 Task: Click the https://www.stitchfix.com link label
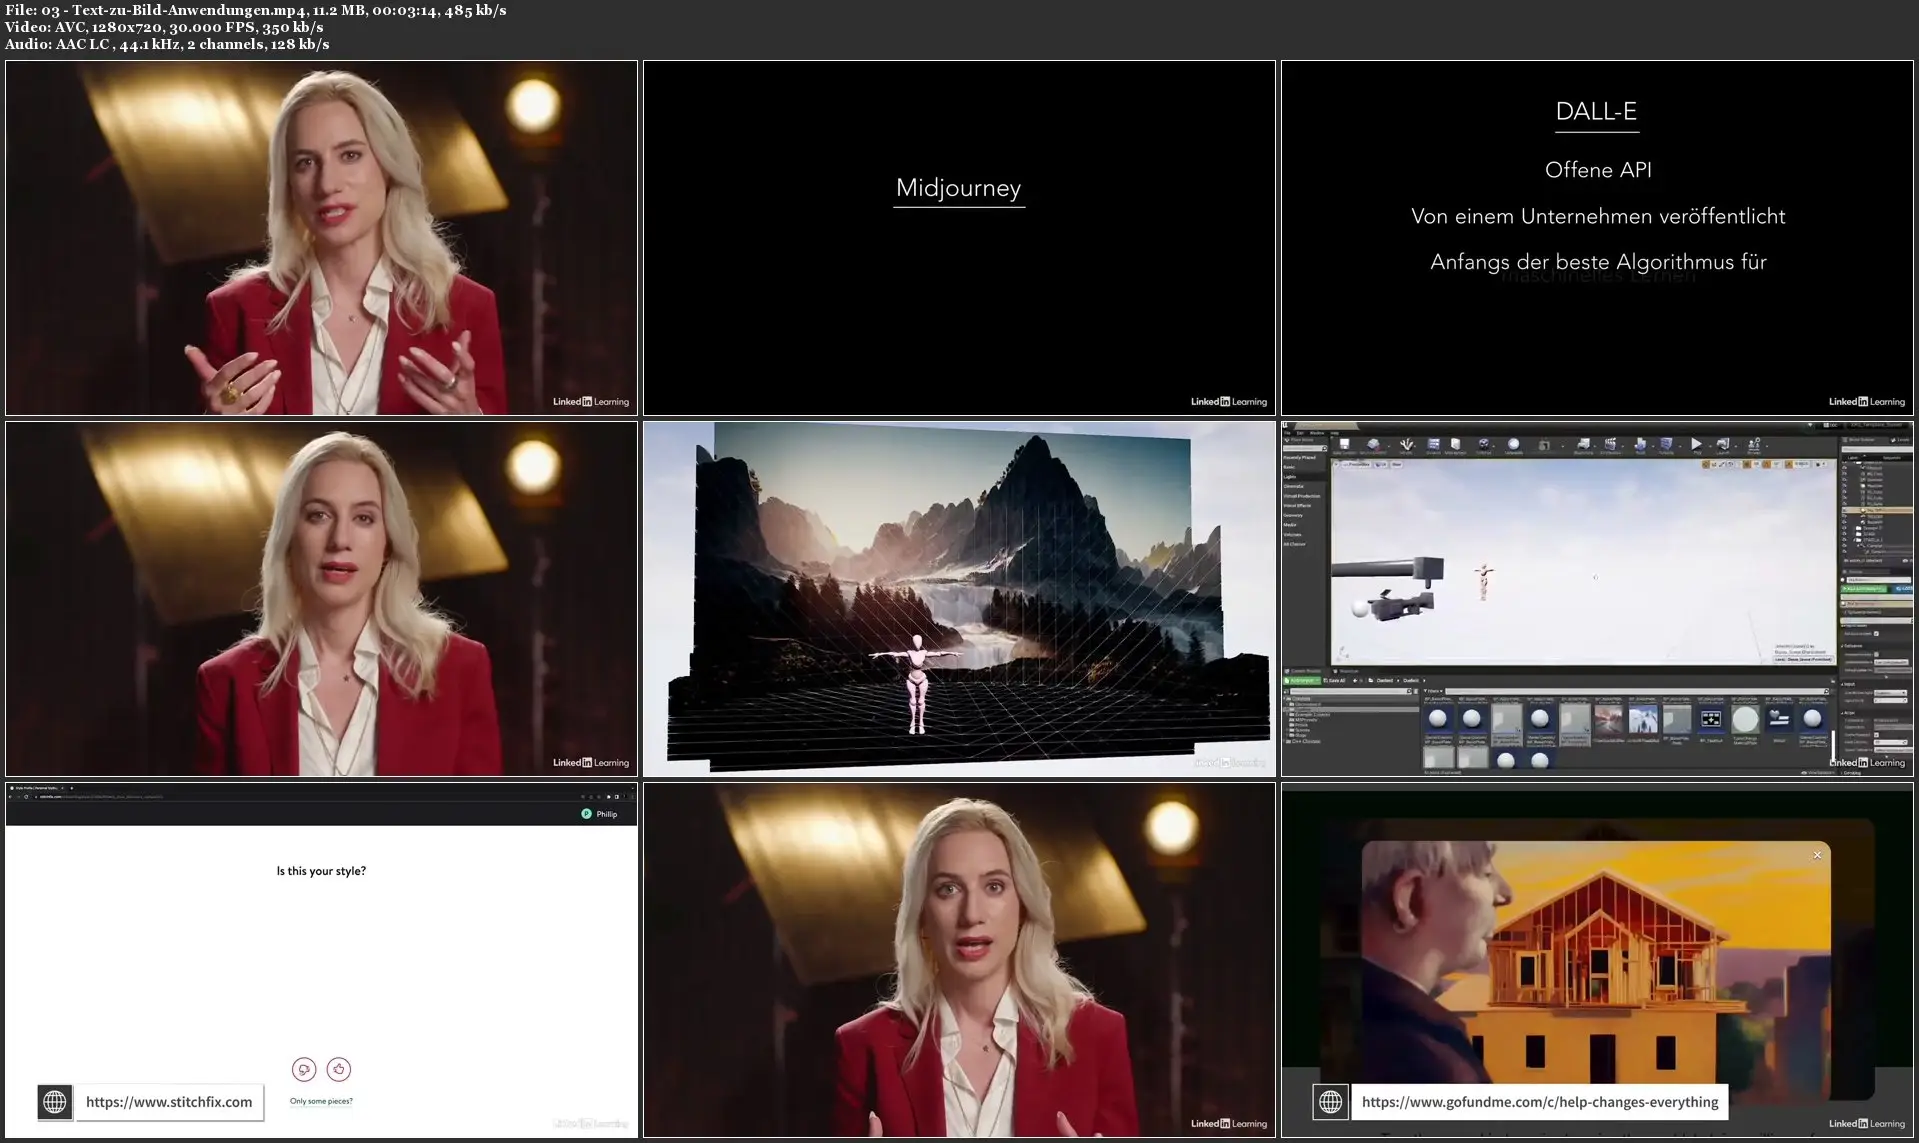(169, 1102)
